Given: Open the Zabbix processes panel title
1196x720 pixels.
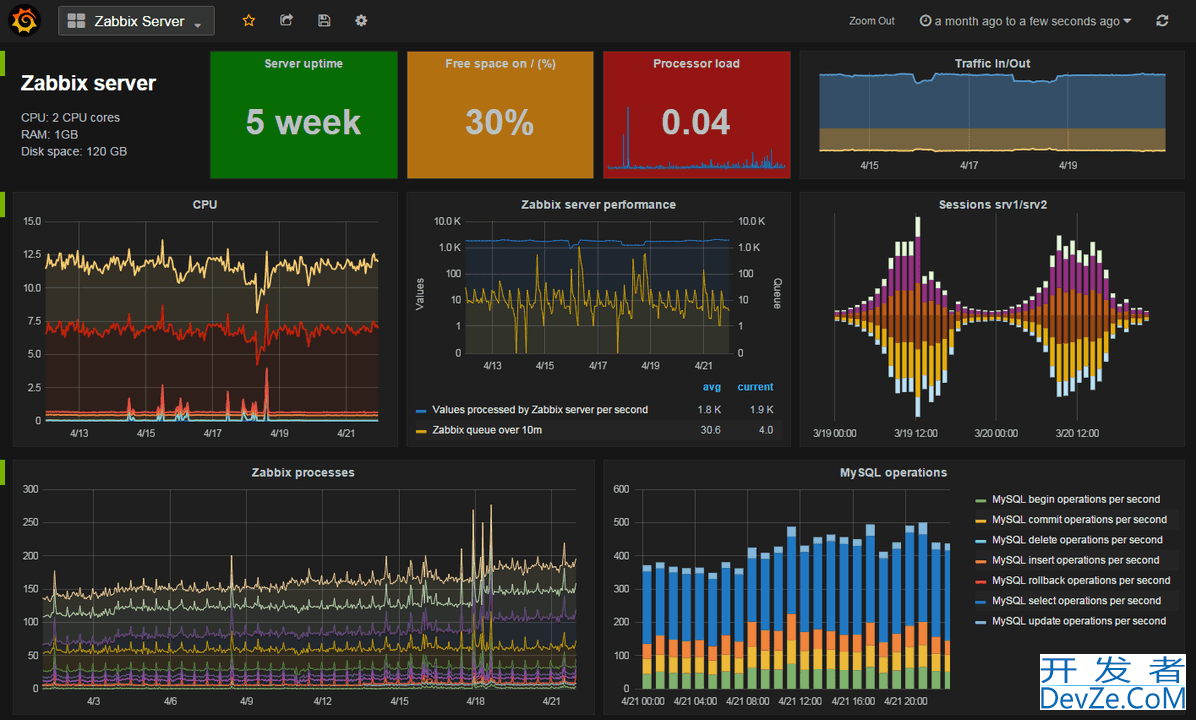Looking at the screenshot, I should (303, 473).
